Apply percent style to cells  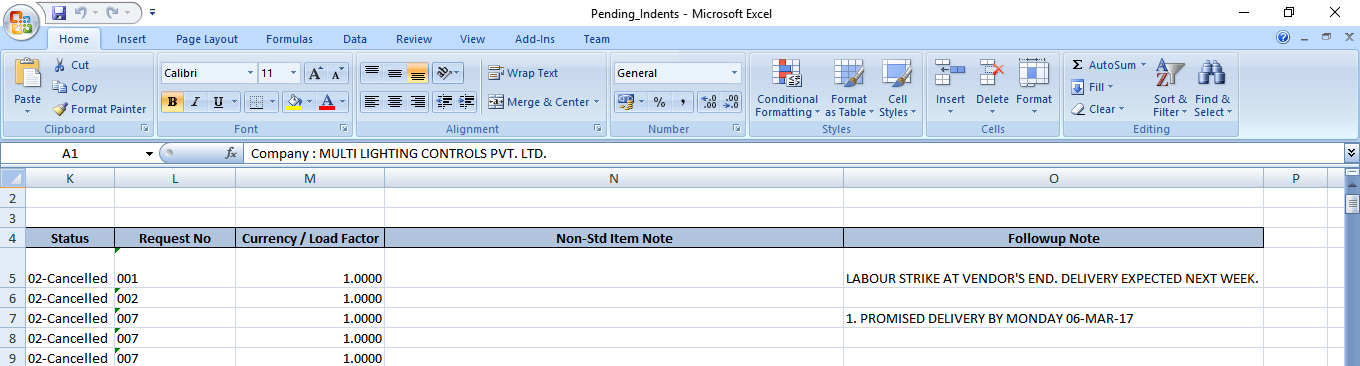[659, 102]
